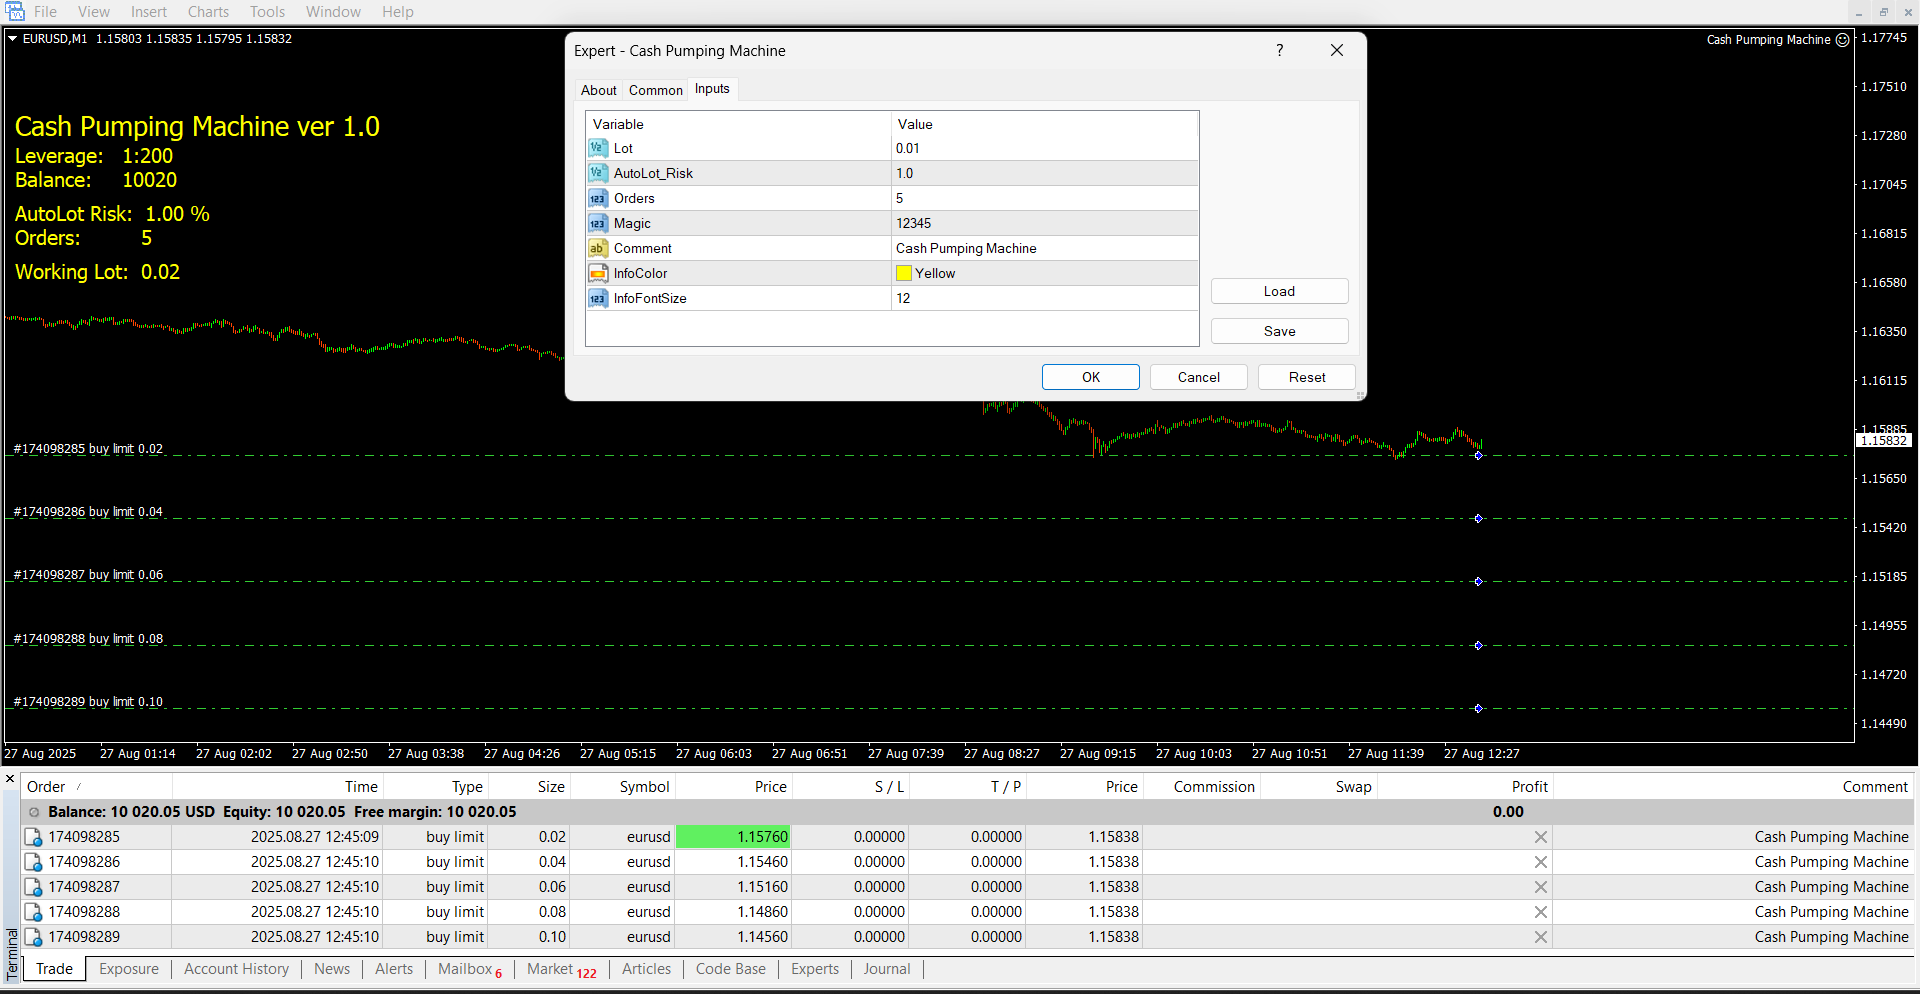Image resolution: width=1920 pixels, height=994 pixels.
Task: Switch to the Common tab
Action: pos(655,90)
